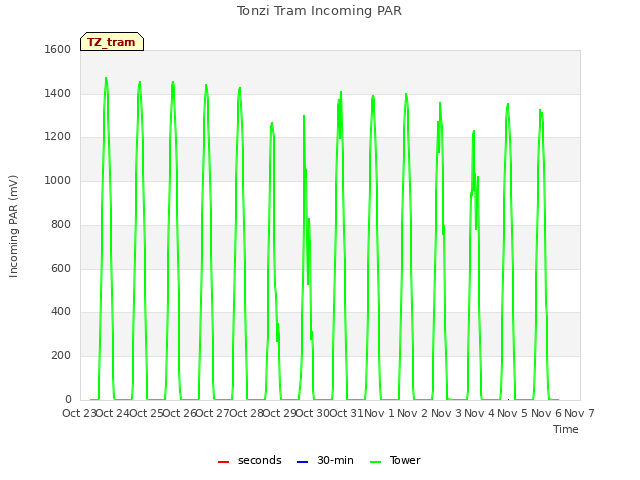Click the Oct 28 x-axis tick label

click(247, 413)
